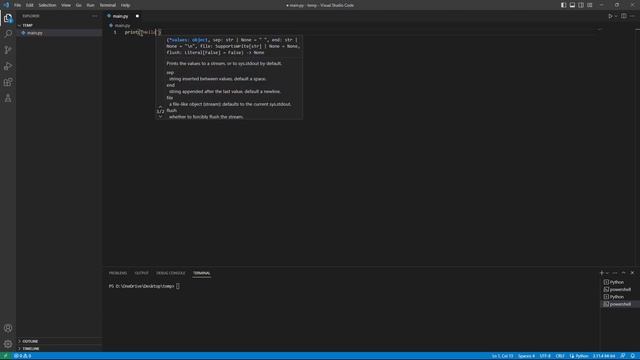Switch to the OUTPUT panel tab
Viewport: 640px width, 360px height.
click(142, 273)
